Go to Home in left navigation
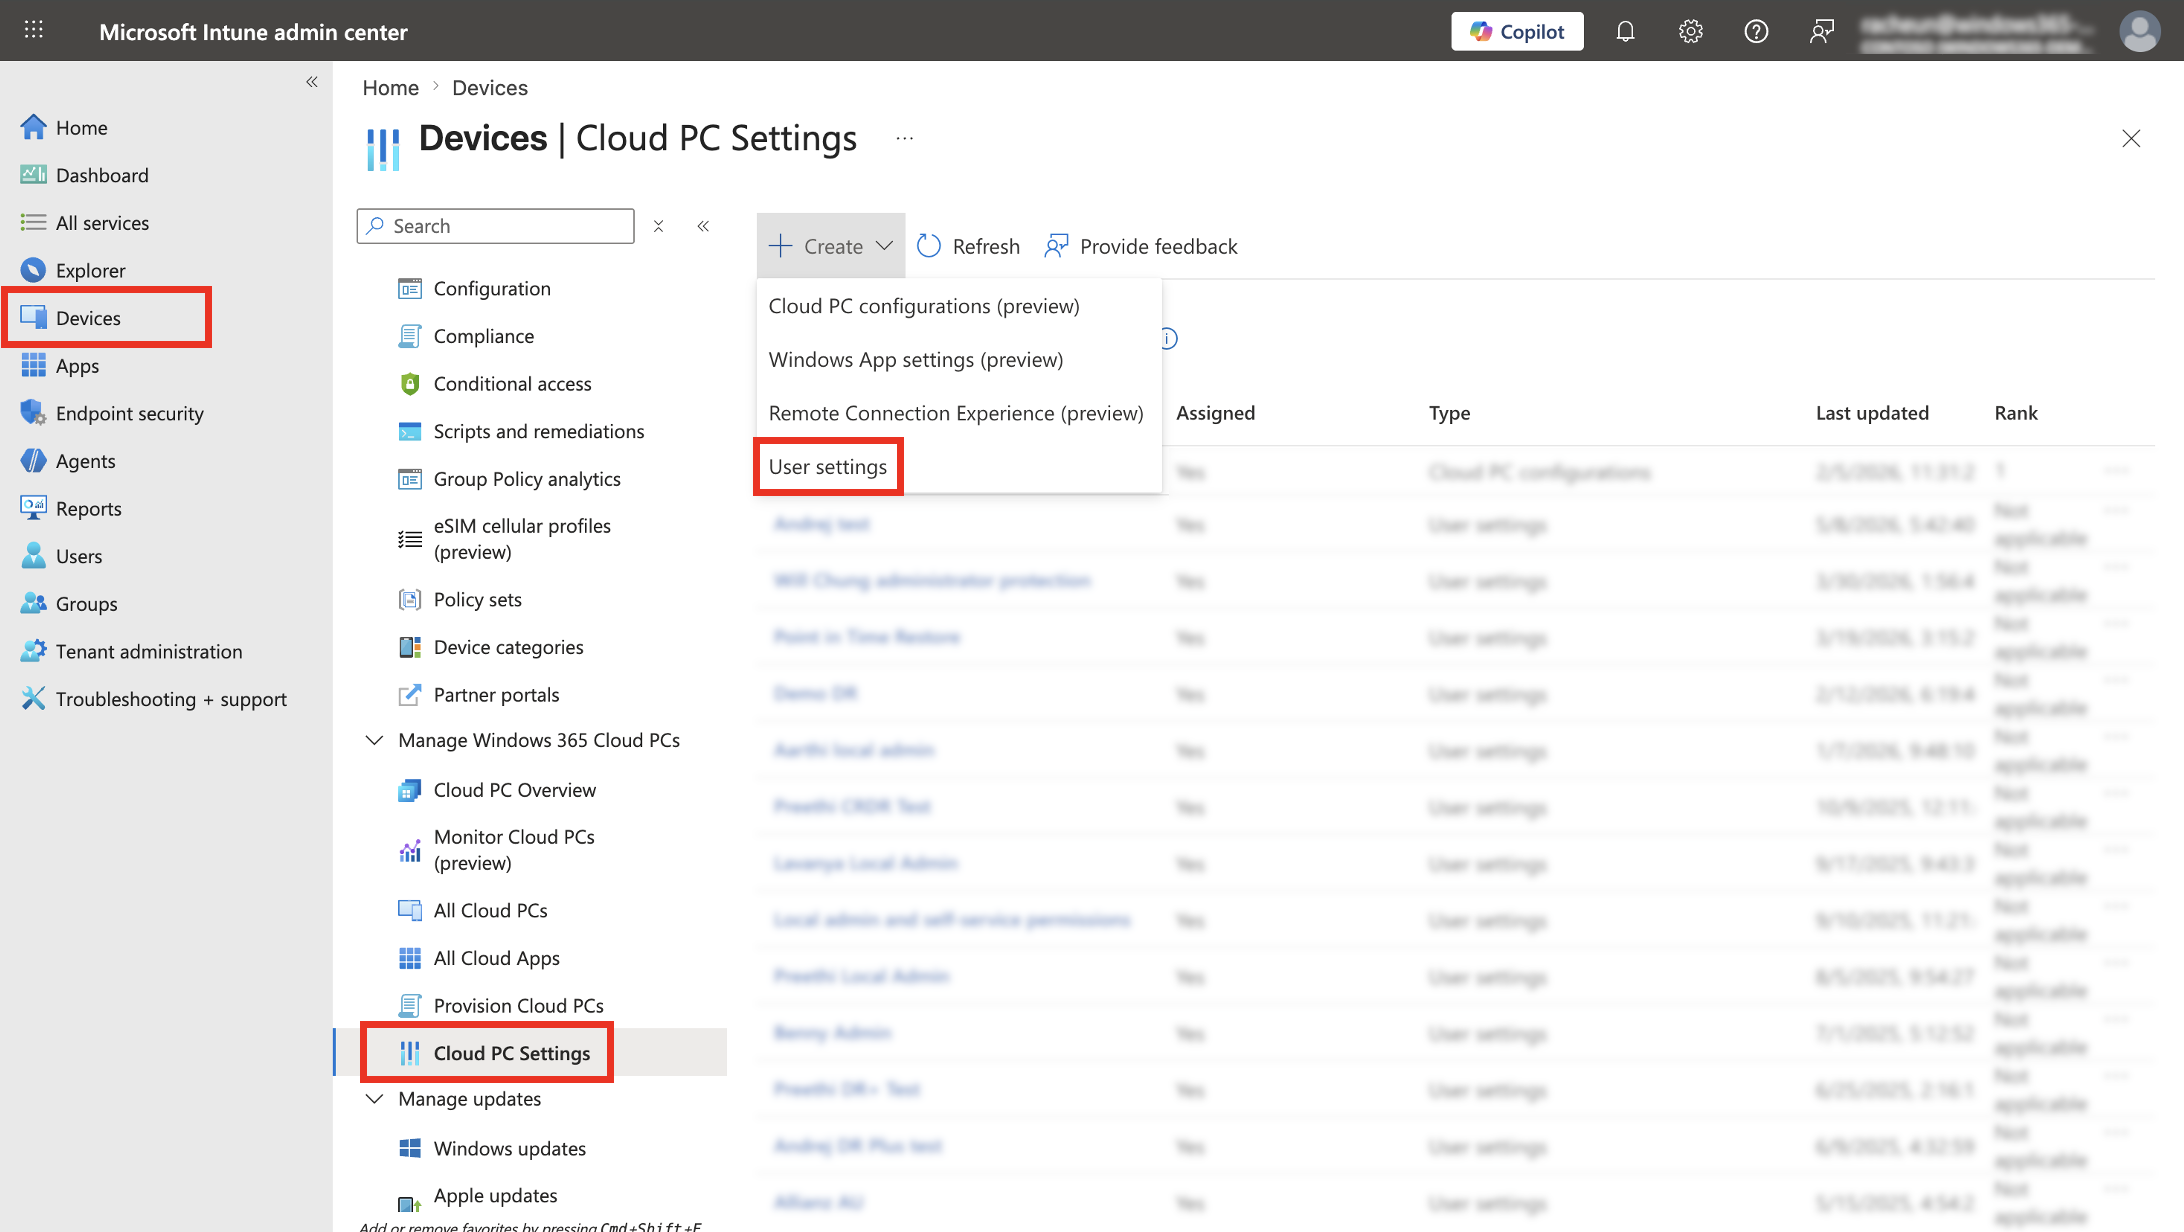2184x1232 pixels. [x=81, y=127]
